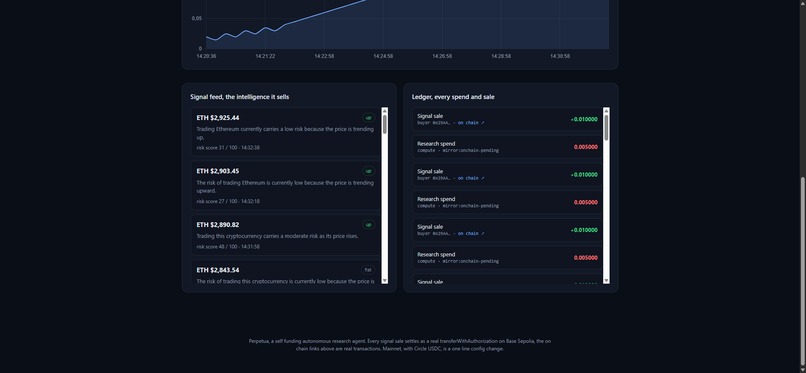Click the up badge on ETH $2,890.82 card
The height and width of the screenshot is (373, 806).
[x=368, y=225]
